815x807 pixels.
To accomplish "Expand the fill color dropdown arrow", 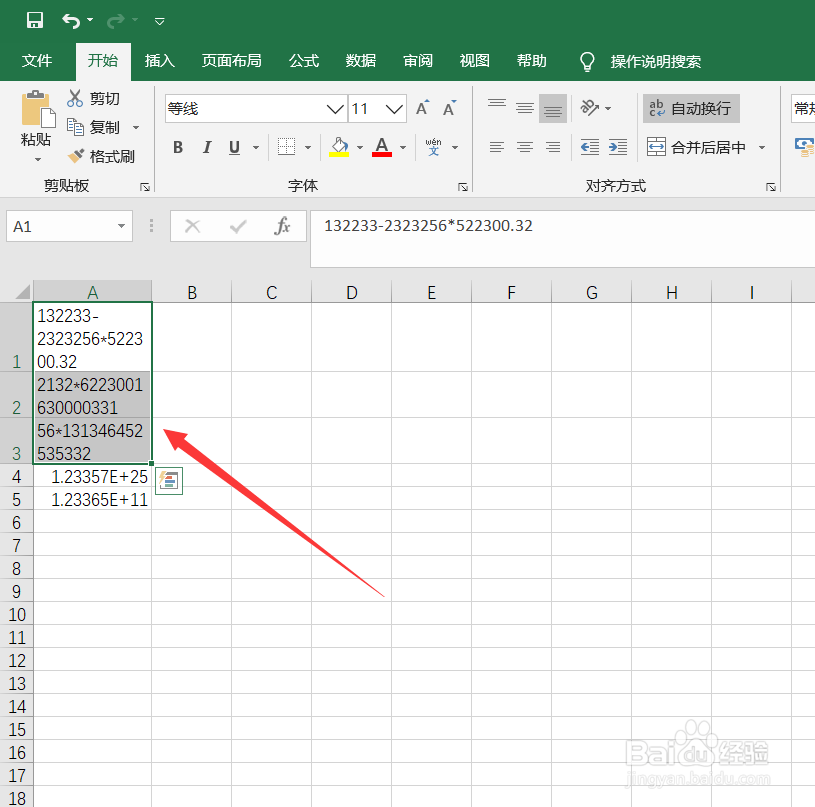I will pos(360,148).
